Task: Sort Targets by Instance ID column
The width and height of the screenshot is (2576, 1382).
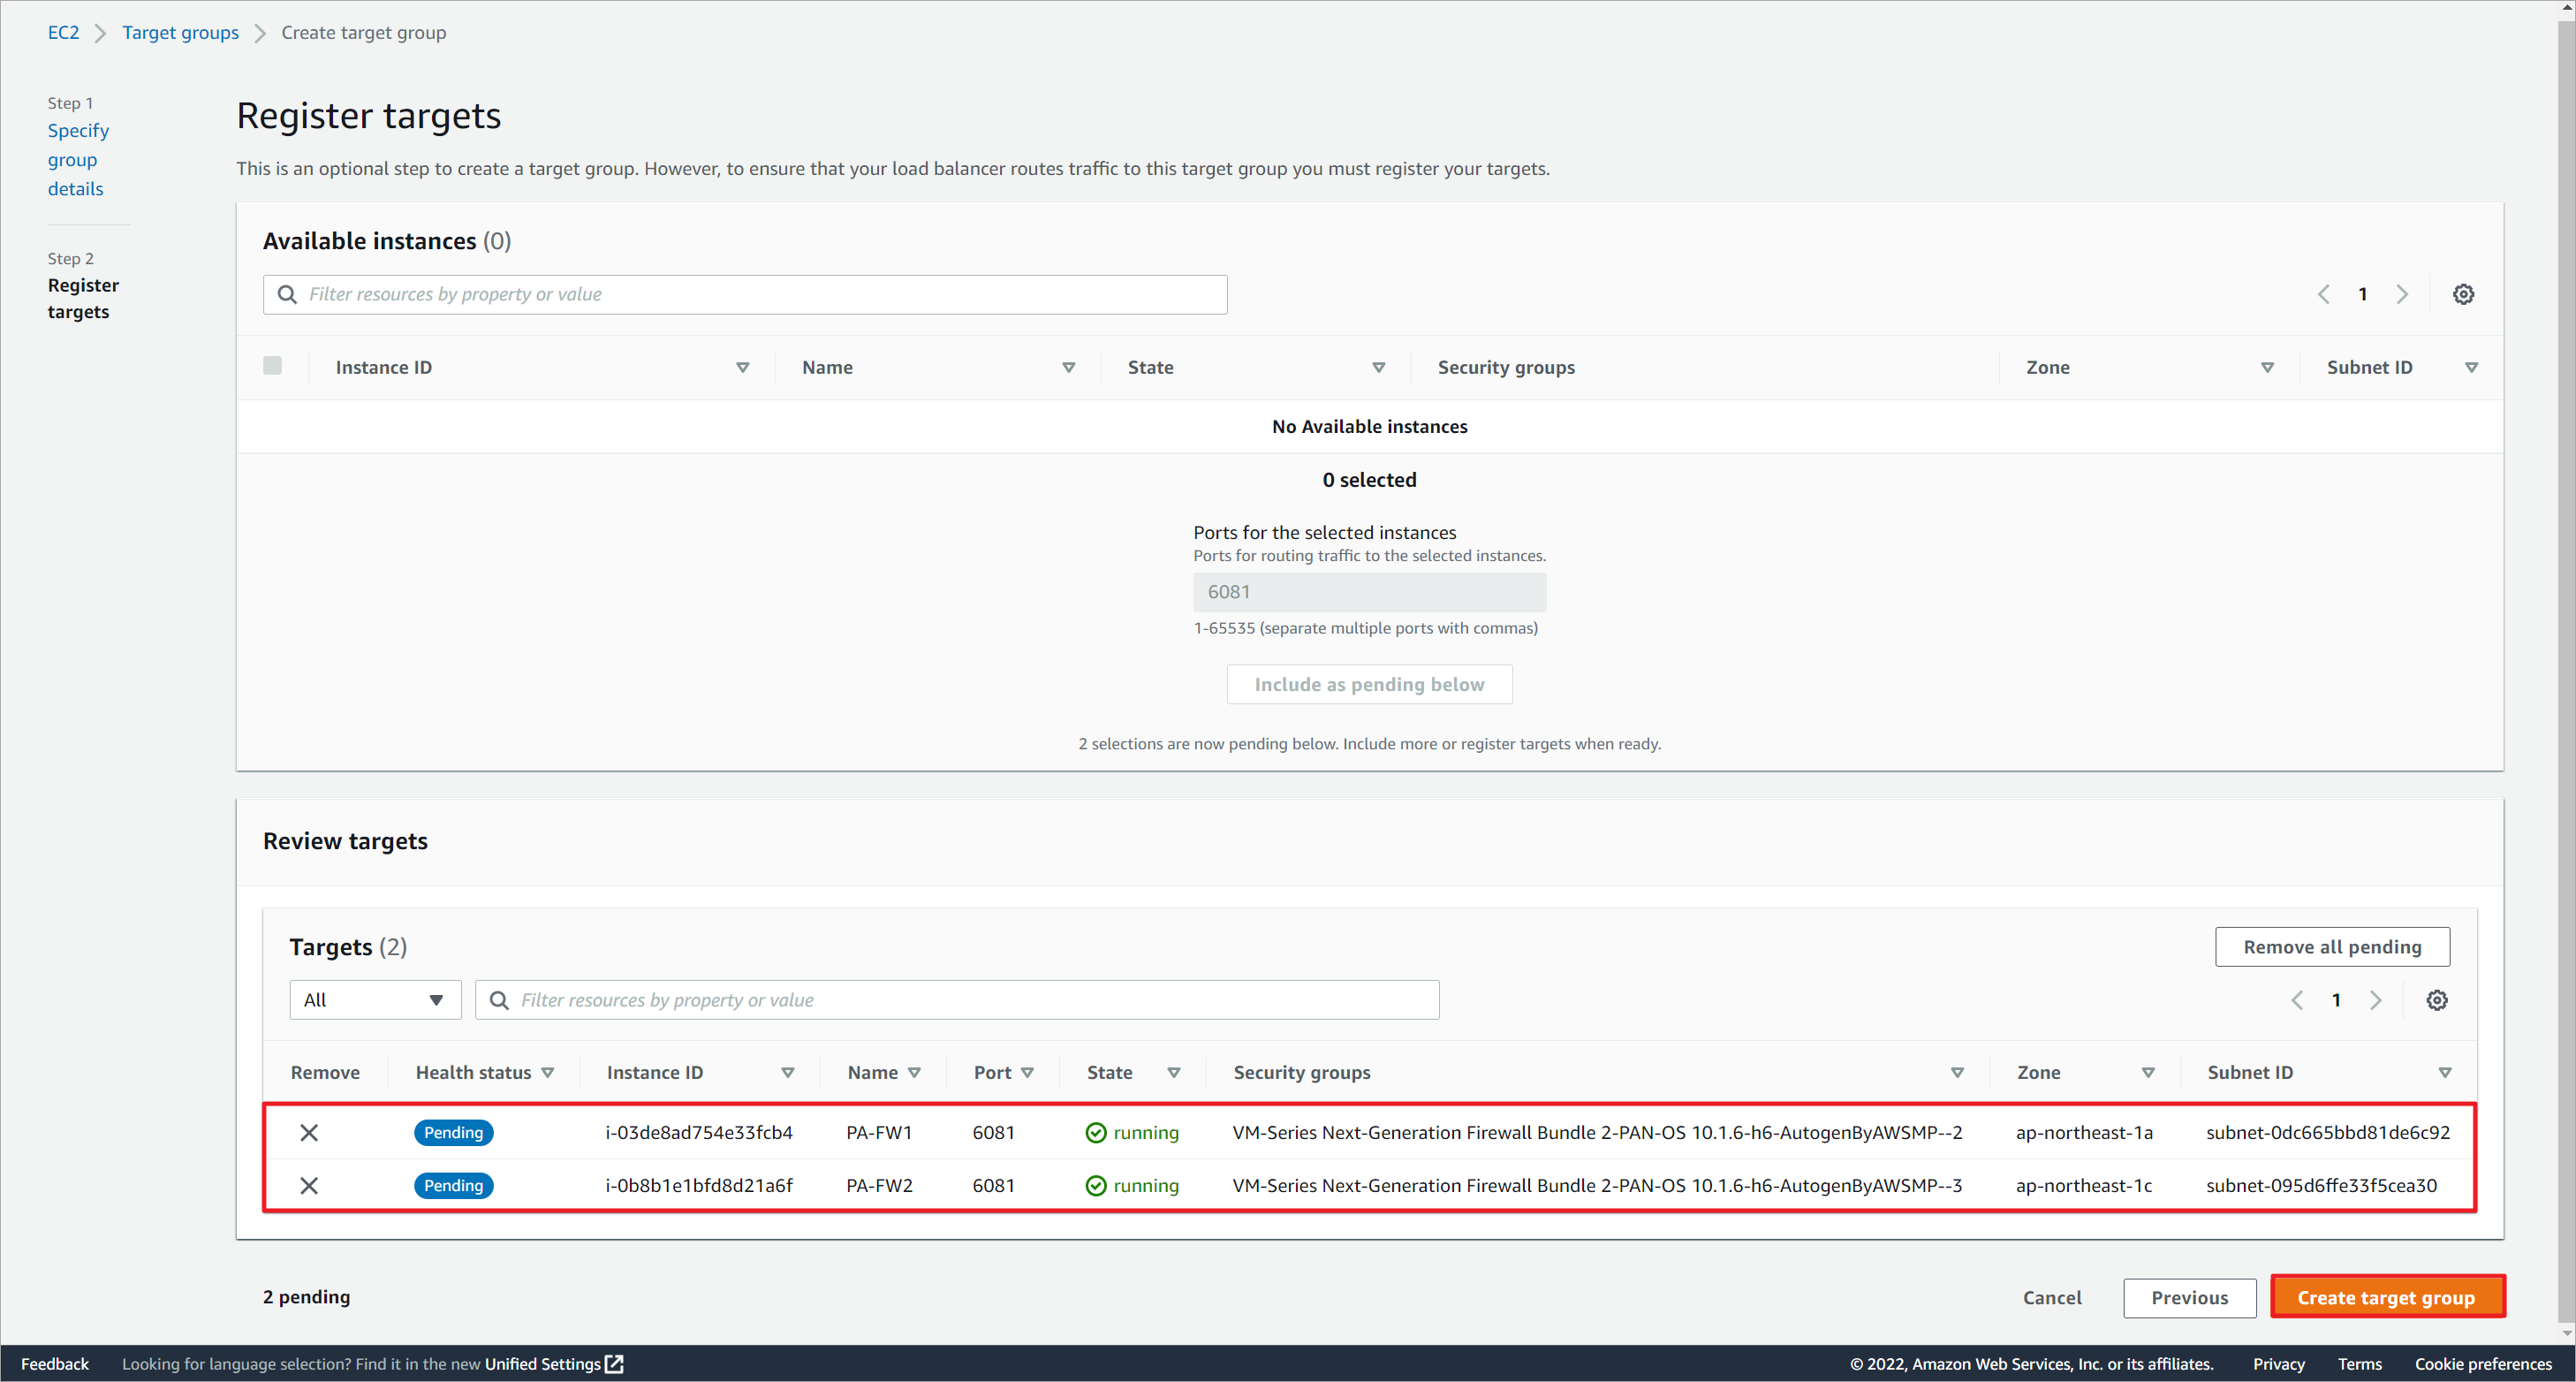Action: click(x=788, y=1072)
